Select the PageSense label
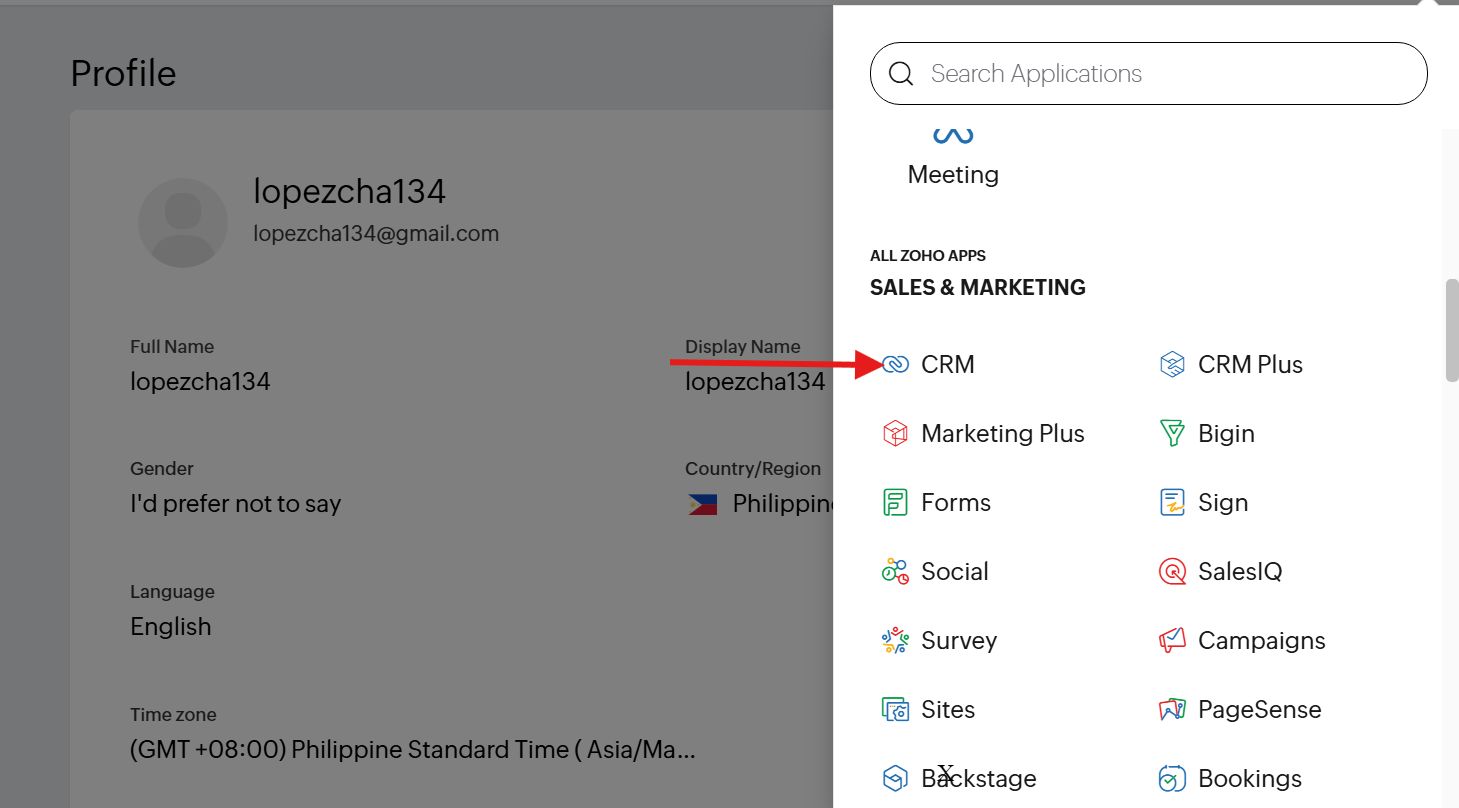Viewport: 1459px width, 808px height. pos(1260,710)
